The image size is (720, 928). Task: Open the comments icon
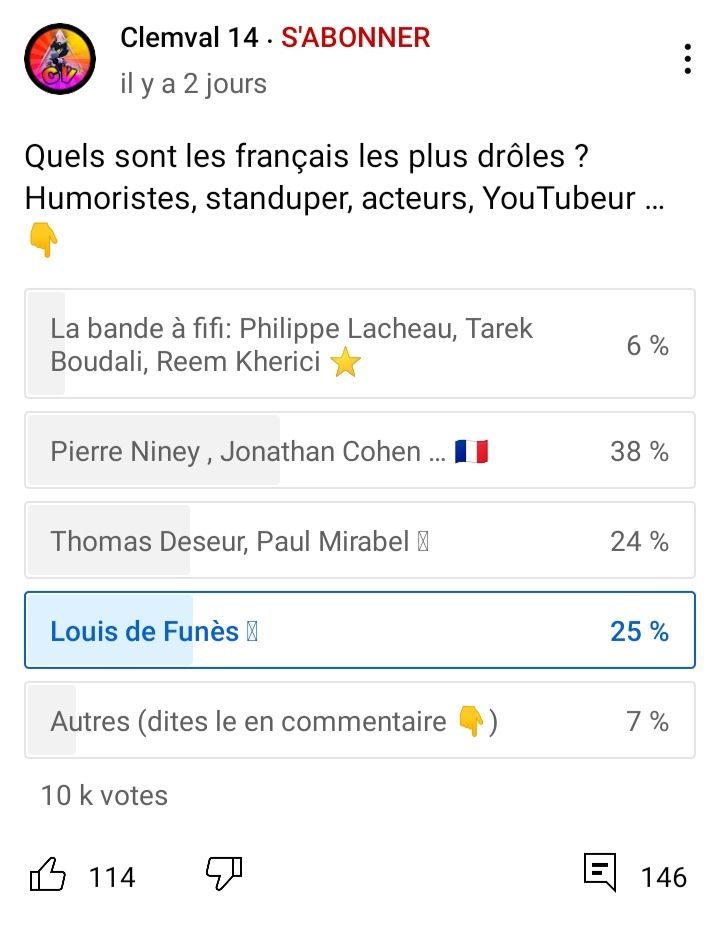[600, 872]
